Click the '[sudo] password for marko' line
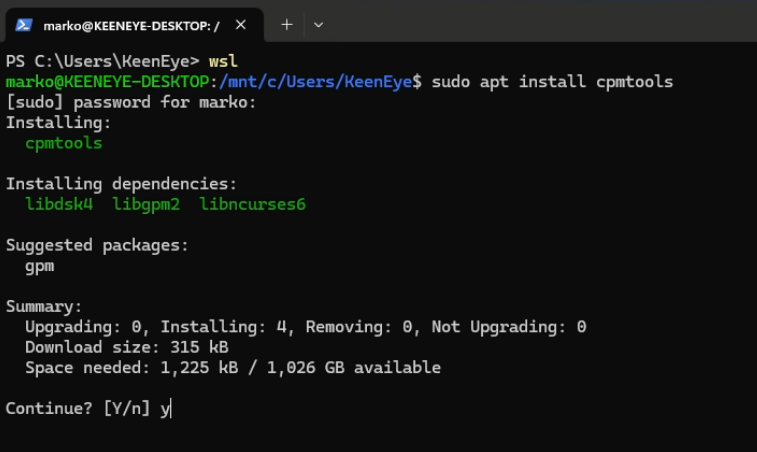Viewport: 757px width, 452px height. 131,102
